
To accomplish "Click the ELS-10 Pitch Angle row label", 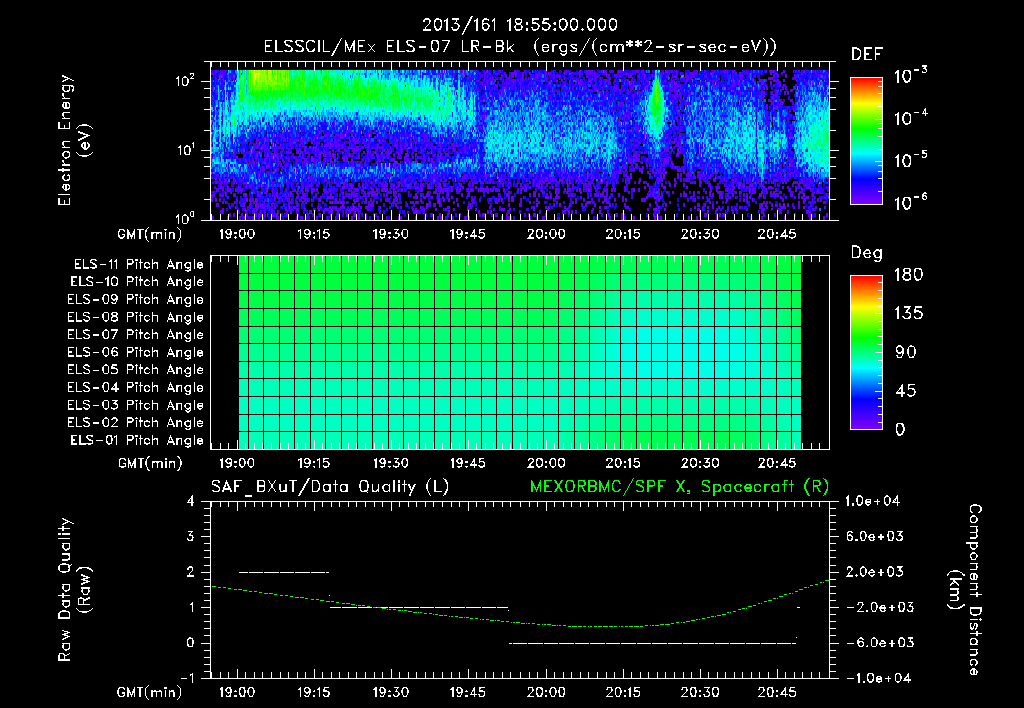I will tap(137, 282).
